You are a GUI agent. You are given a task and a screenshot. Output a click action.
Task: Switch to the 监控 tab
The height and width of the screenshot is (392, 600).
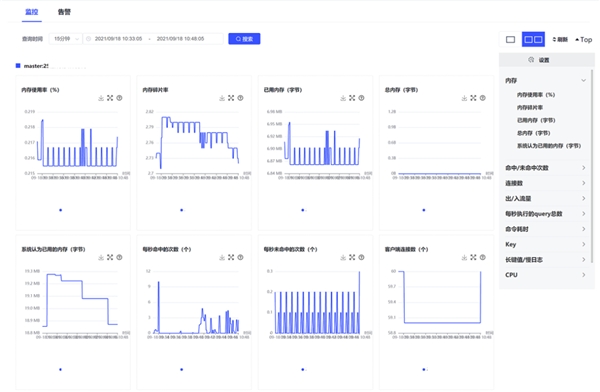(x=32, y=12)
